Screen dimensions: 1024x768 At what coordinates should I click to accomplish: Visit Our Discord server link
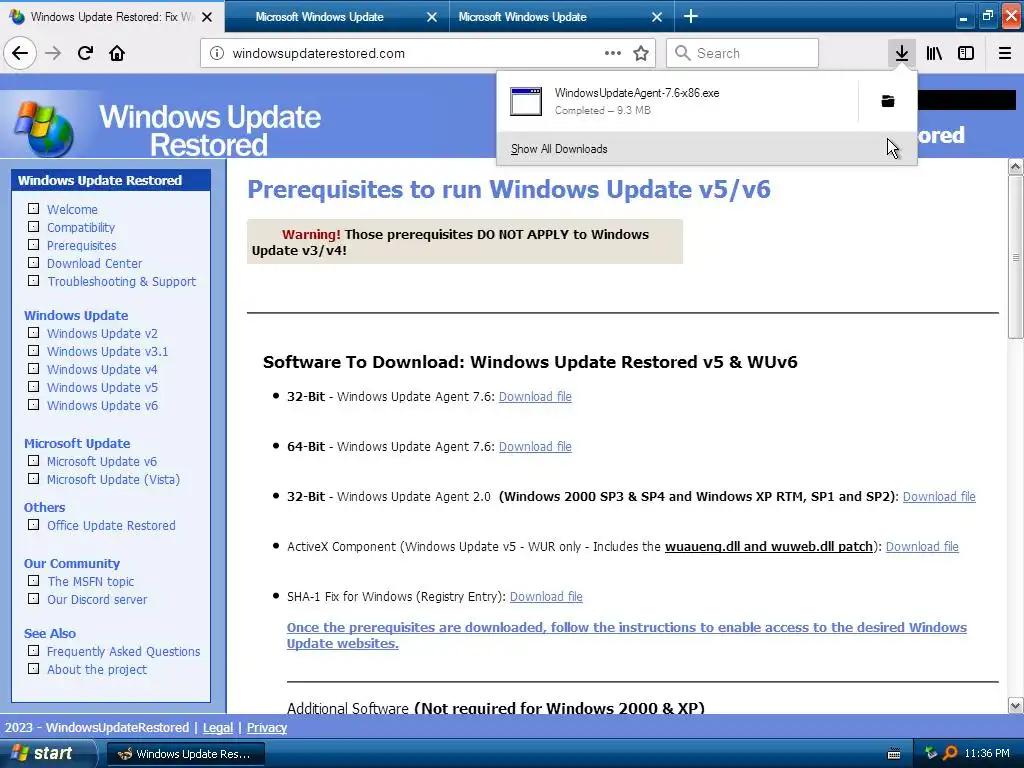point(97,600)
